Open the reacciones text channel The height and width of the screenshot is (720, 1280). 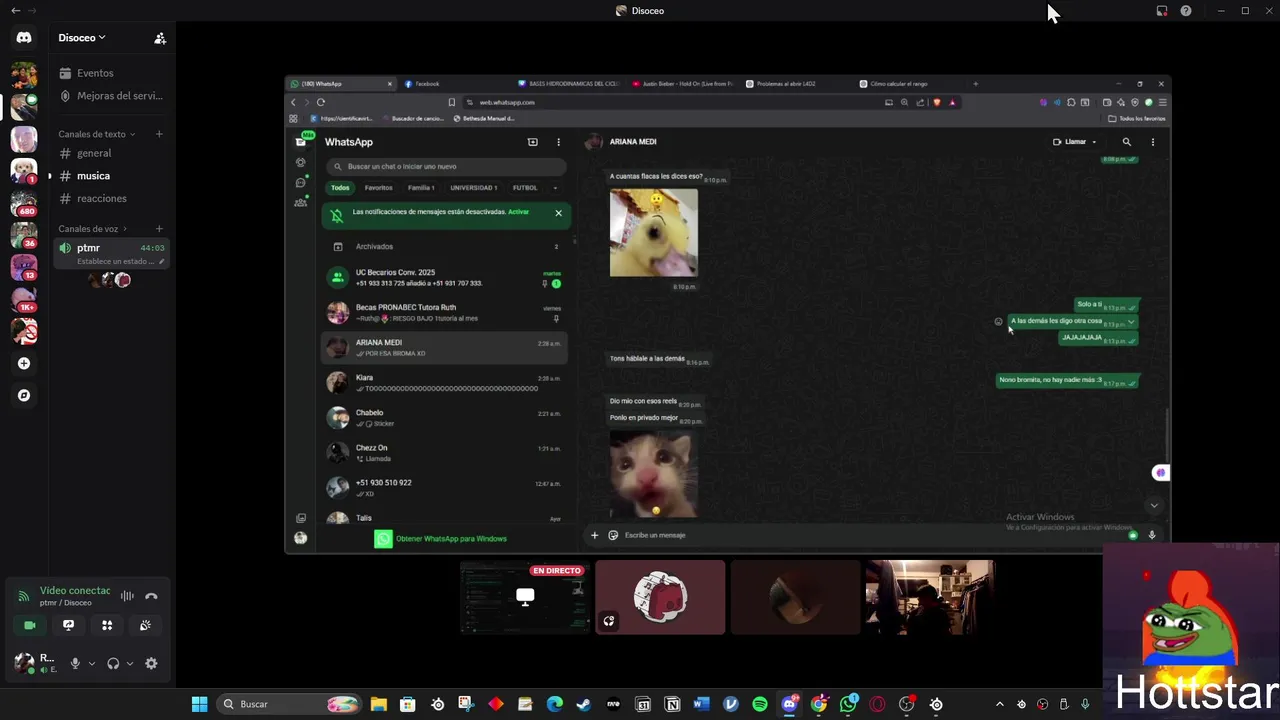(x=110, y=198)
